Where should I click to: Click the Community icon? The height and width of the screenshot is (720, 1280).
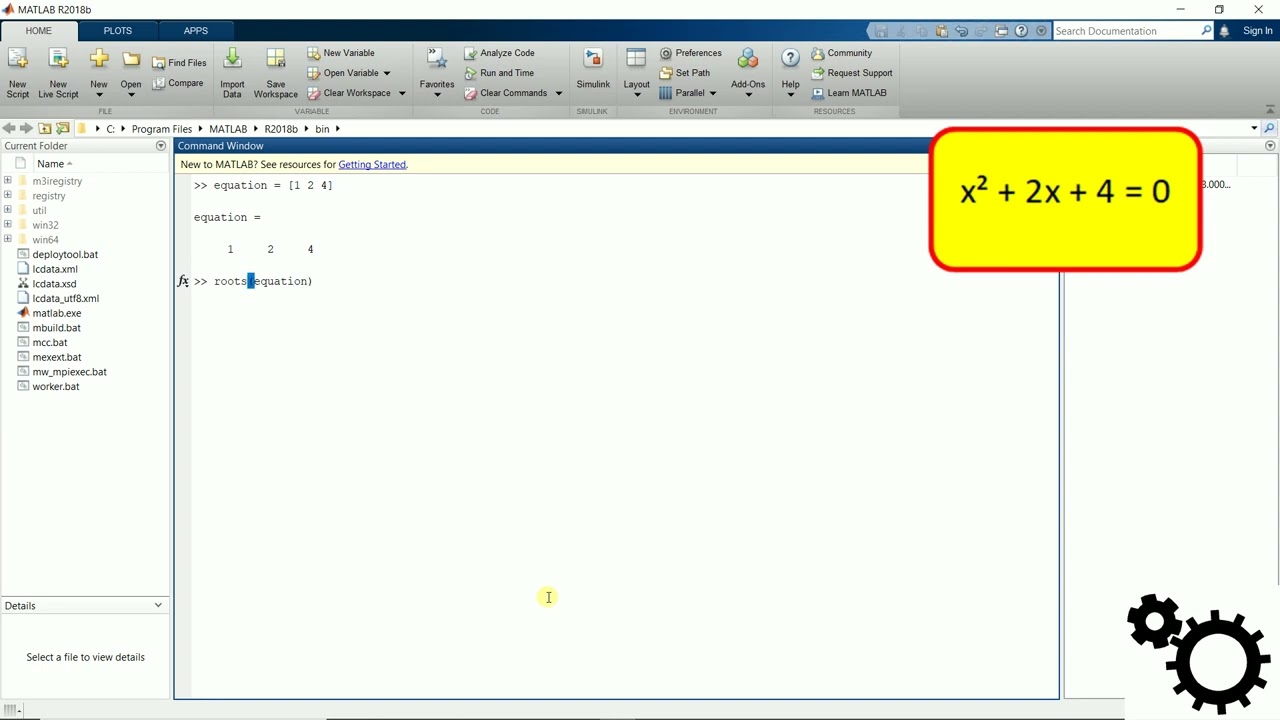(818, 53)
